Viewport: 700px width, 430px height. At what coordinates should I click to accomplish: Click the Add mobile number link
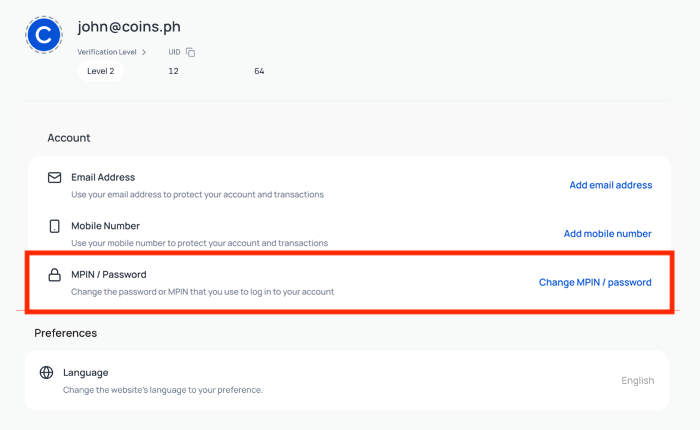click(x=607, y=234)
